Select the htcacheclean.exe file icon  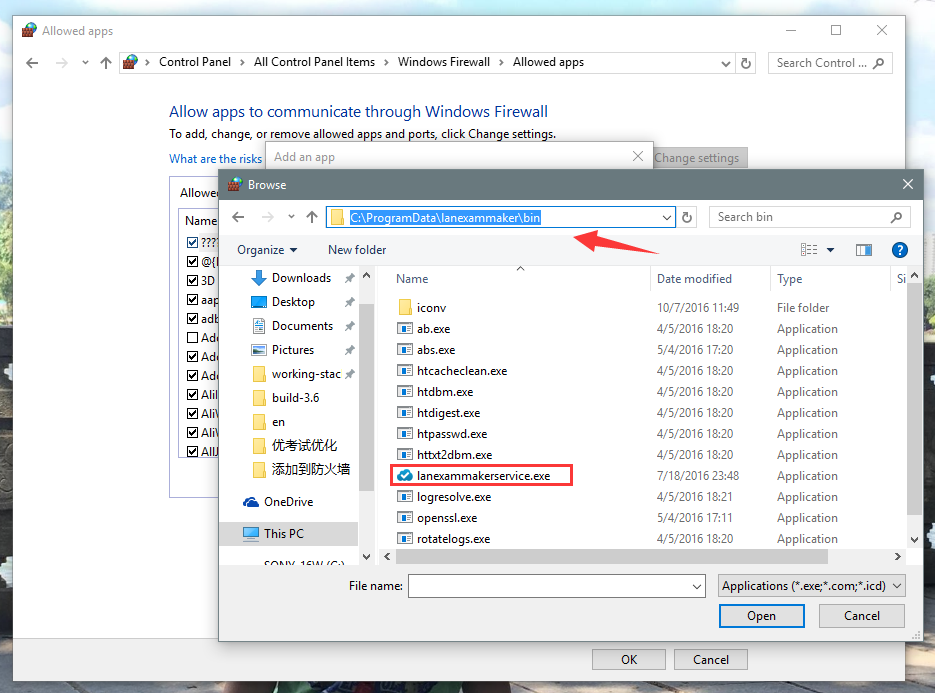coord(405,370)
